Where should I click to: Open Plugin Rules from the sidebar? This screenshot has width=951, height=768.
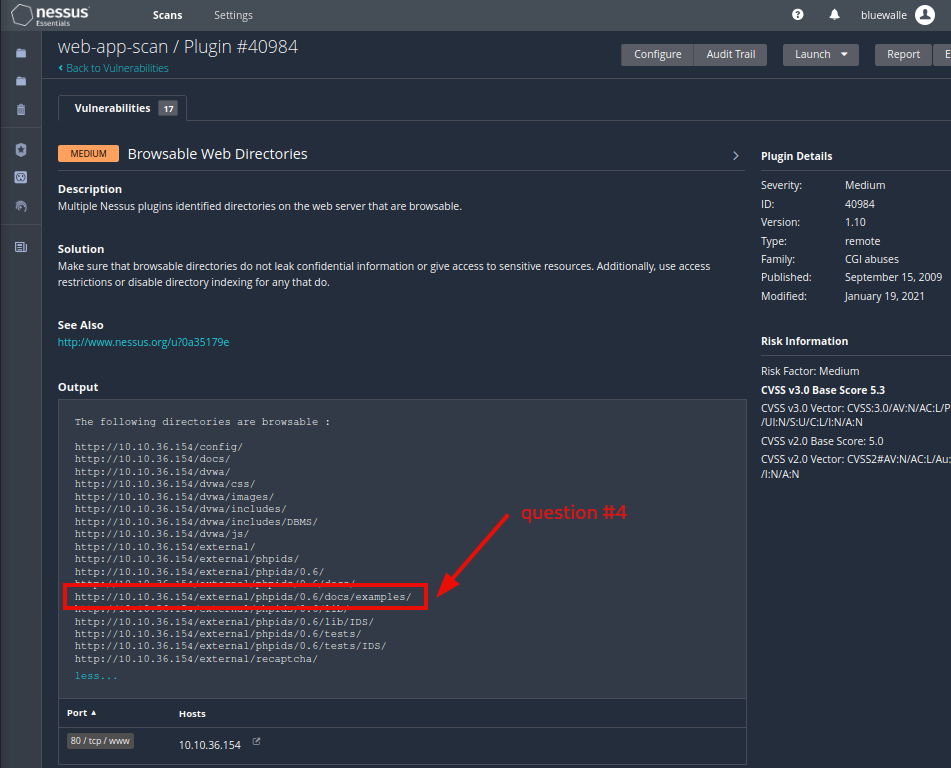pyautogui.click(x=20, y=177)
